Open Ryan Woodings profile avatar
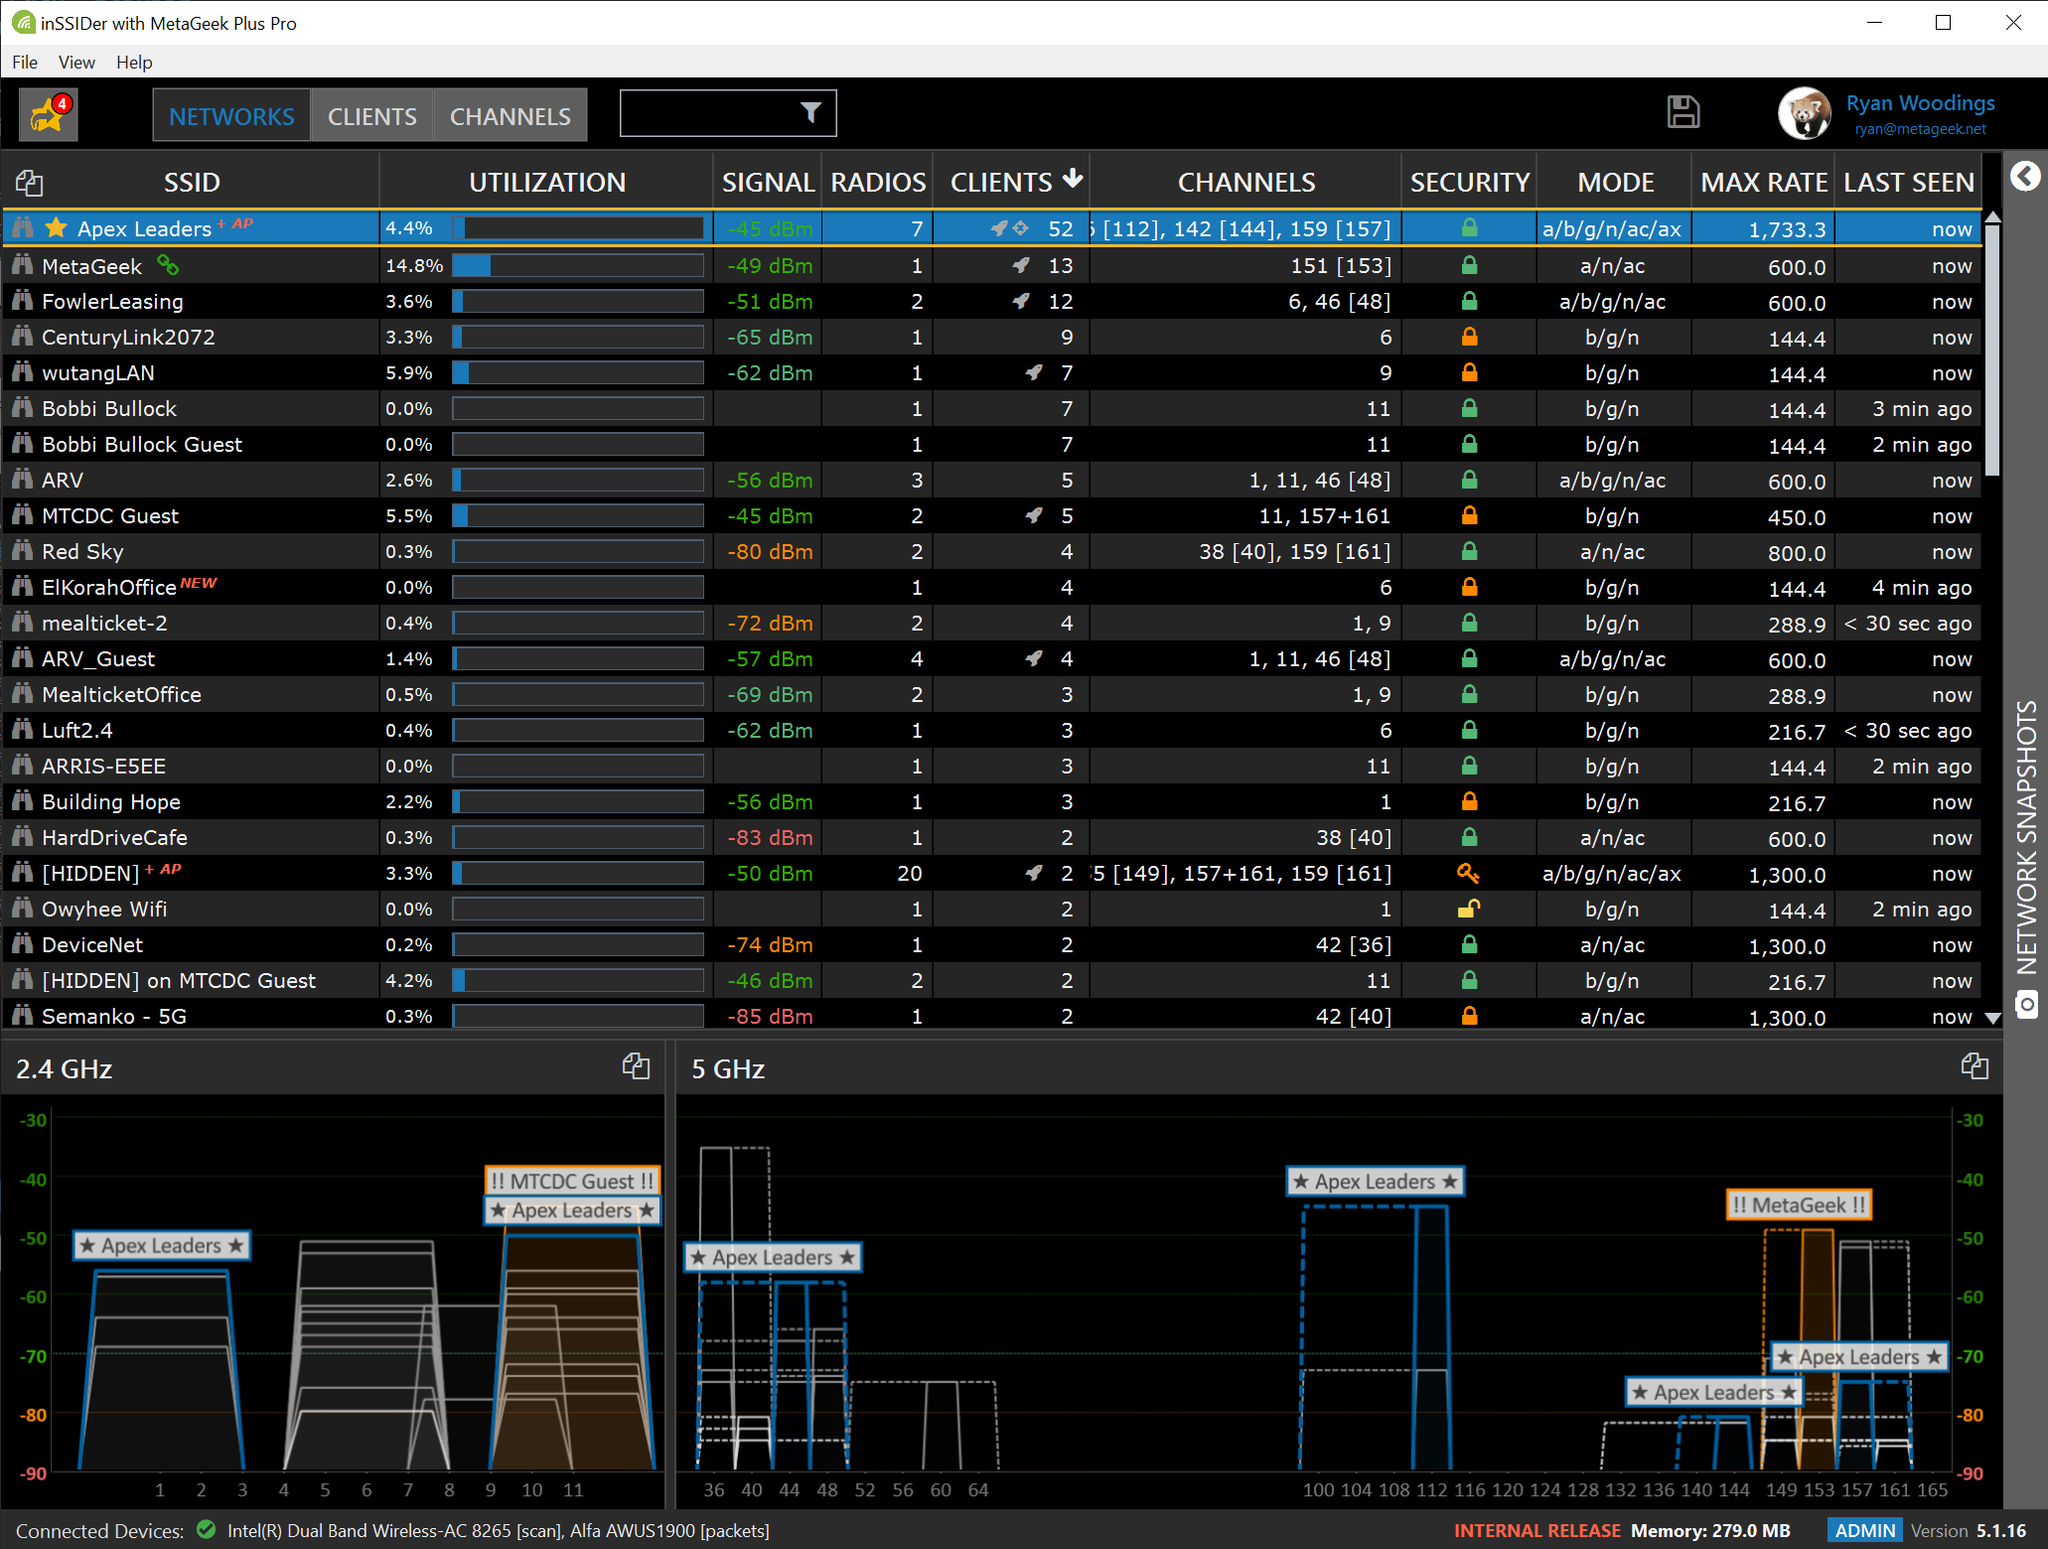Viewport: 2048px width, 1549px height. tap(1805, 114)
